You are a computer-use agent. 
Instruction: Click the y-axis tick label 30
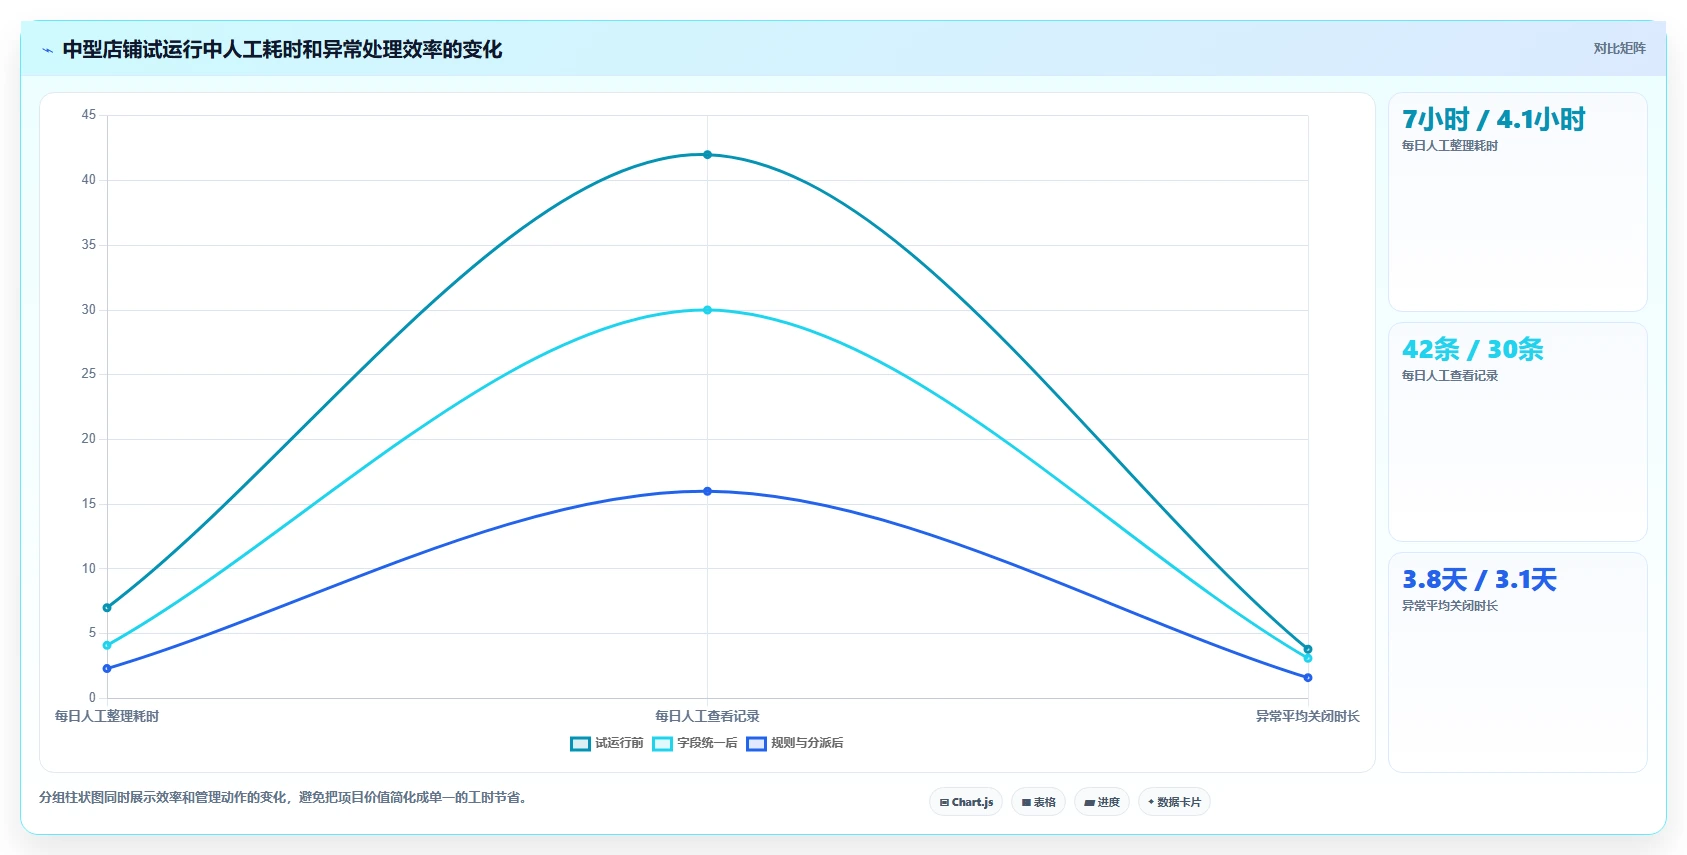pos(89,310)
